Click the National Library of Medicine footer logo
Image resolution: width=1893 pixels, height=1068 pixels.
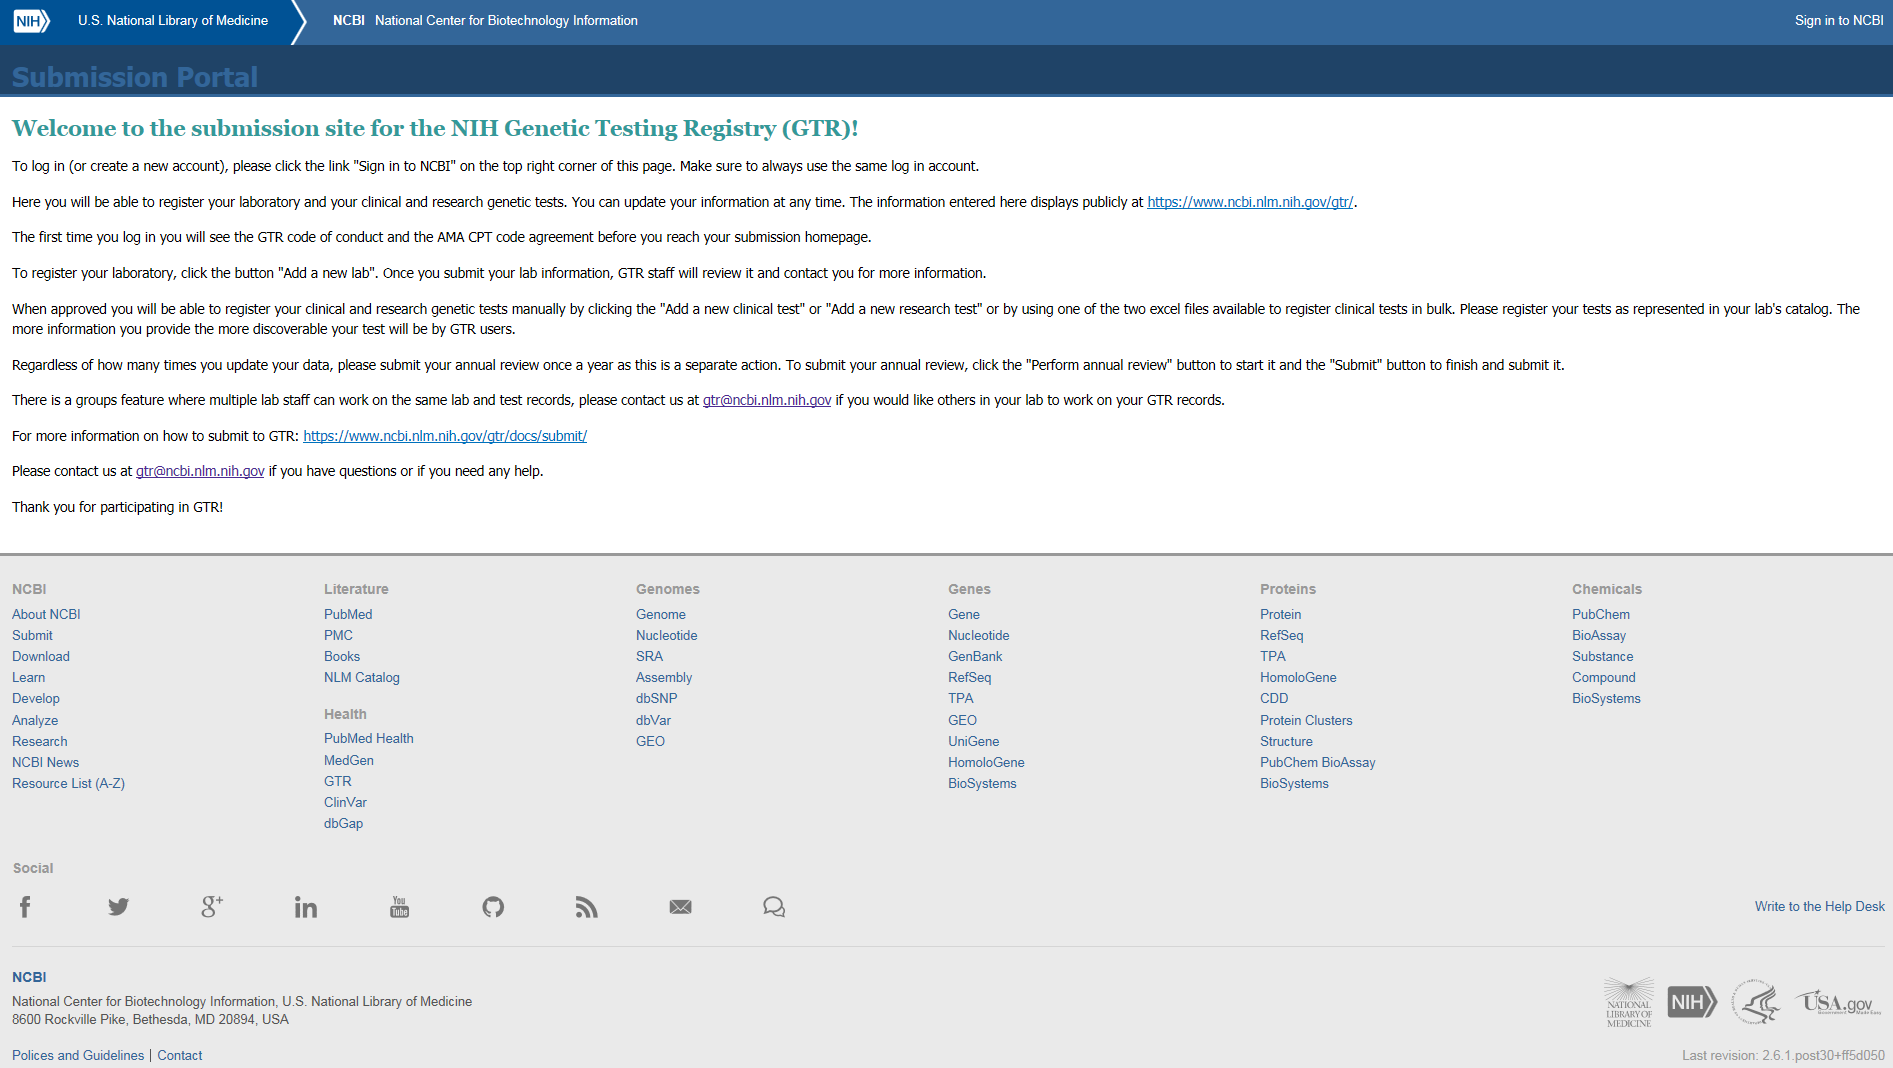[1629, 1002]
